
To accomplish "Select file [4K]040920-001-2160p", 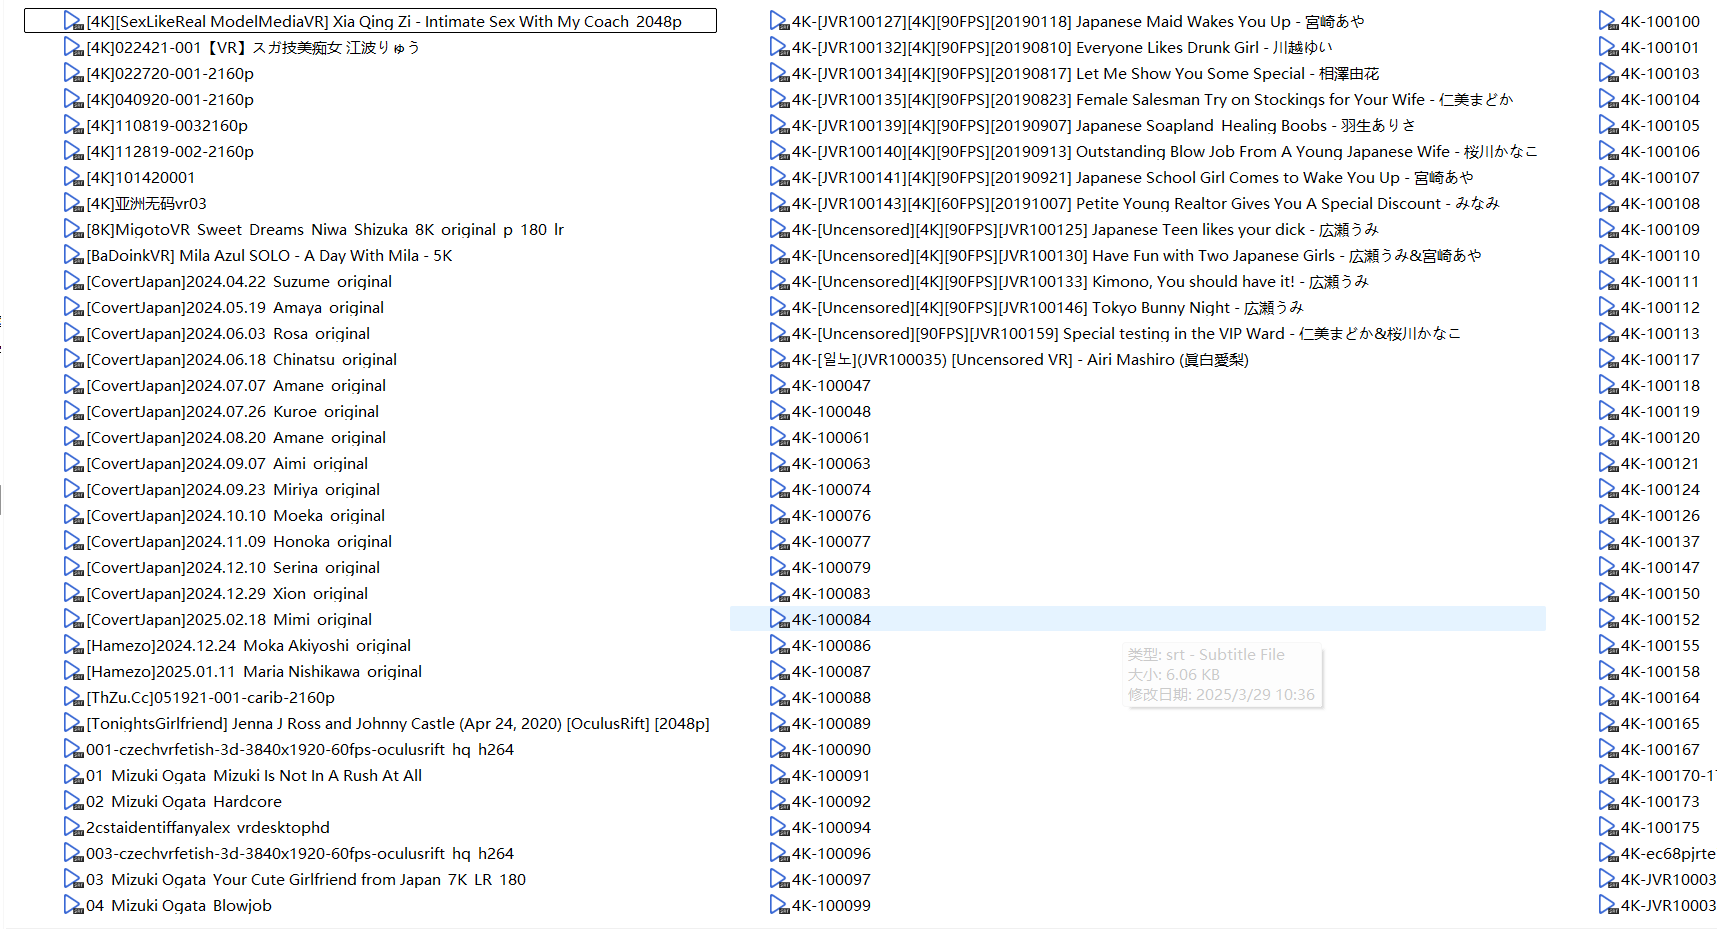I will pos(170,100).
